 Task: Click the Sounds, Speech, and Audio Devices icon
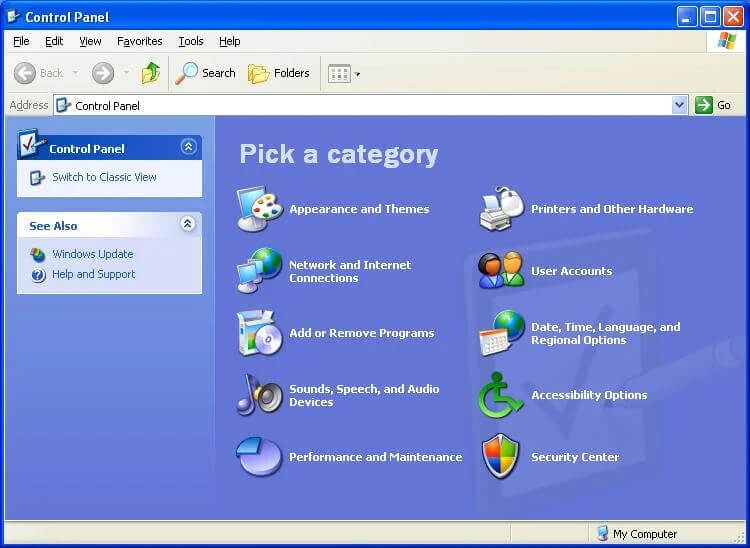coord(260,395)
